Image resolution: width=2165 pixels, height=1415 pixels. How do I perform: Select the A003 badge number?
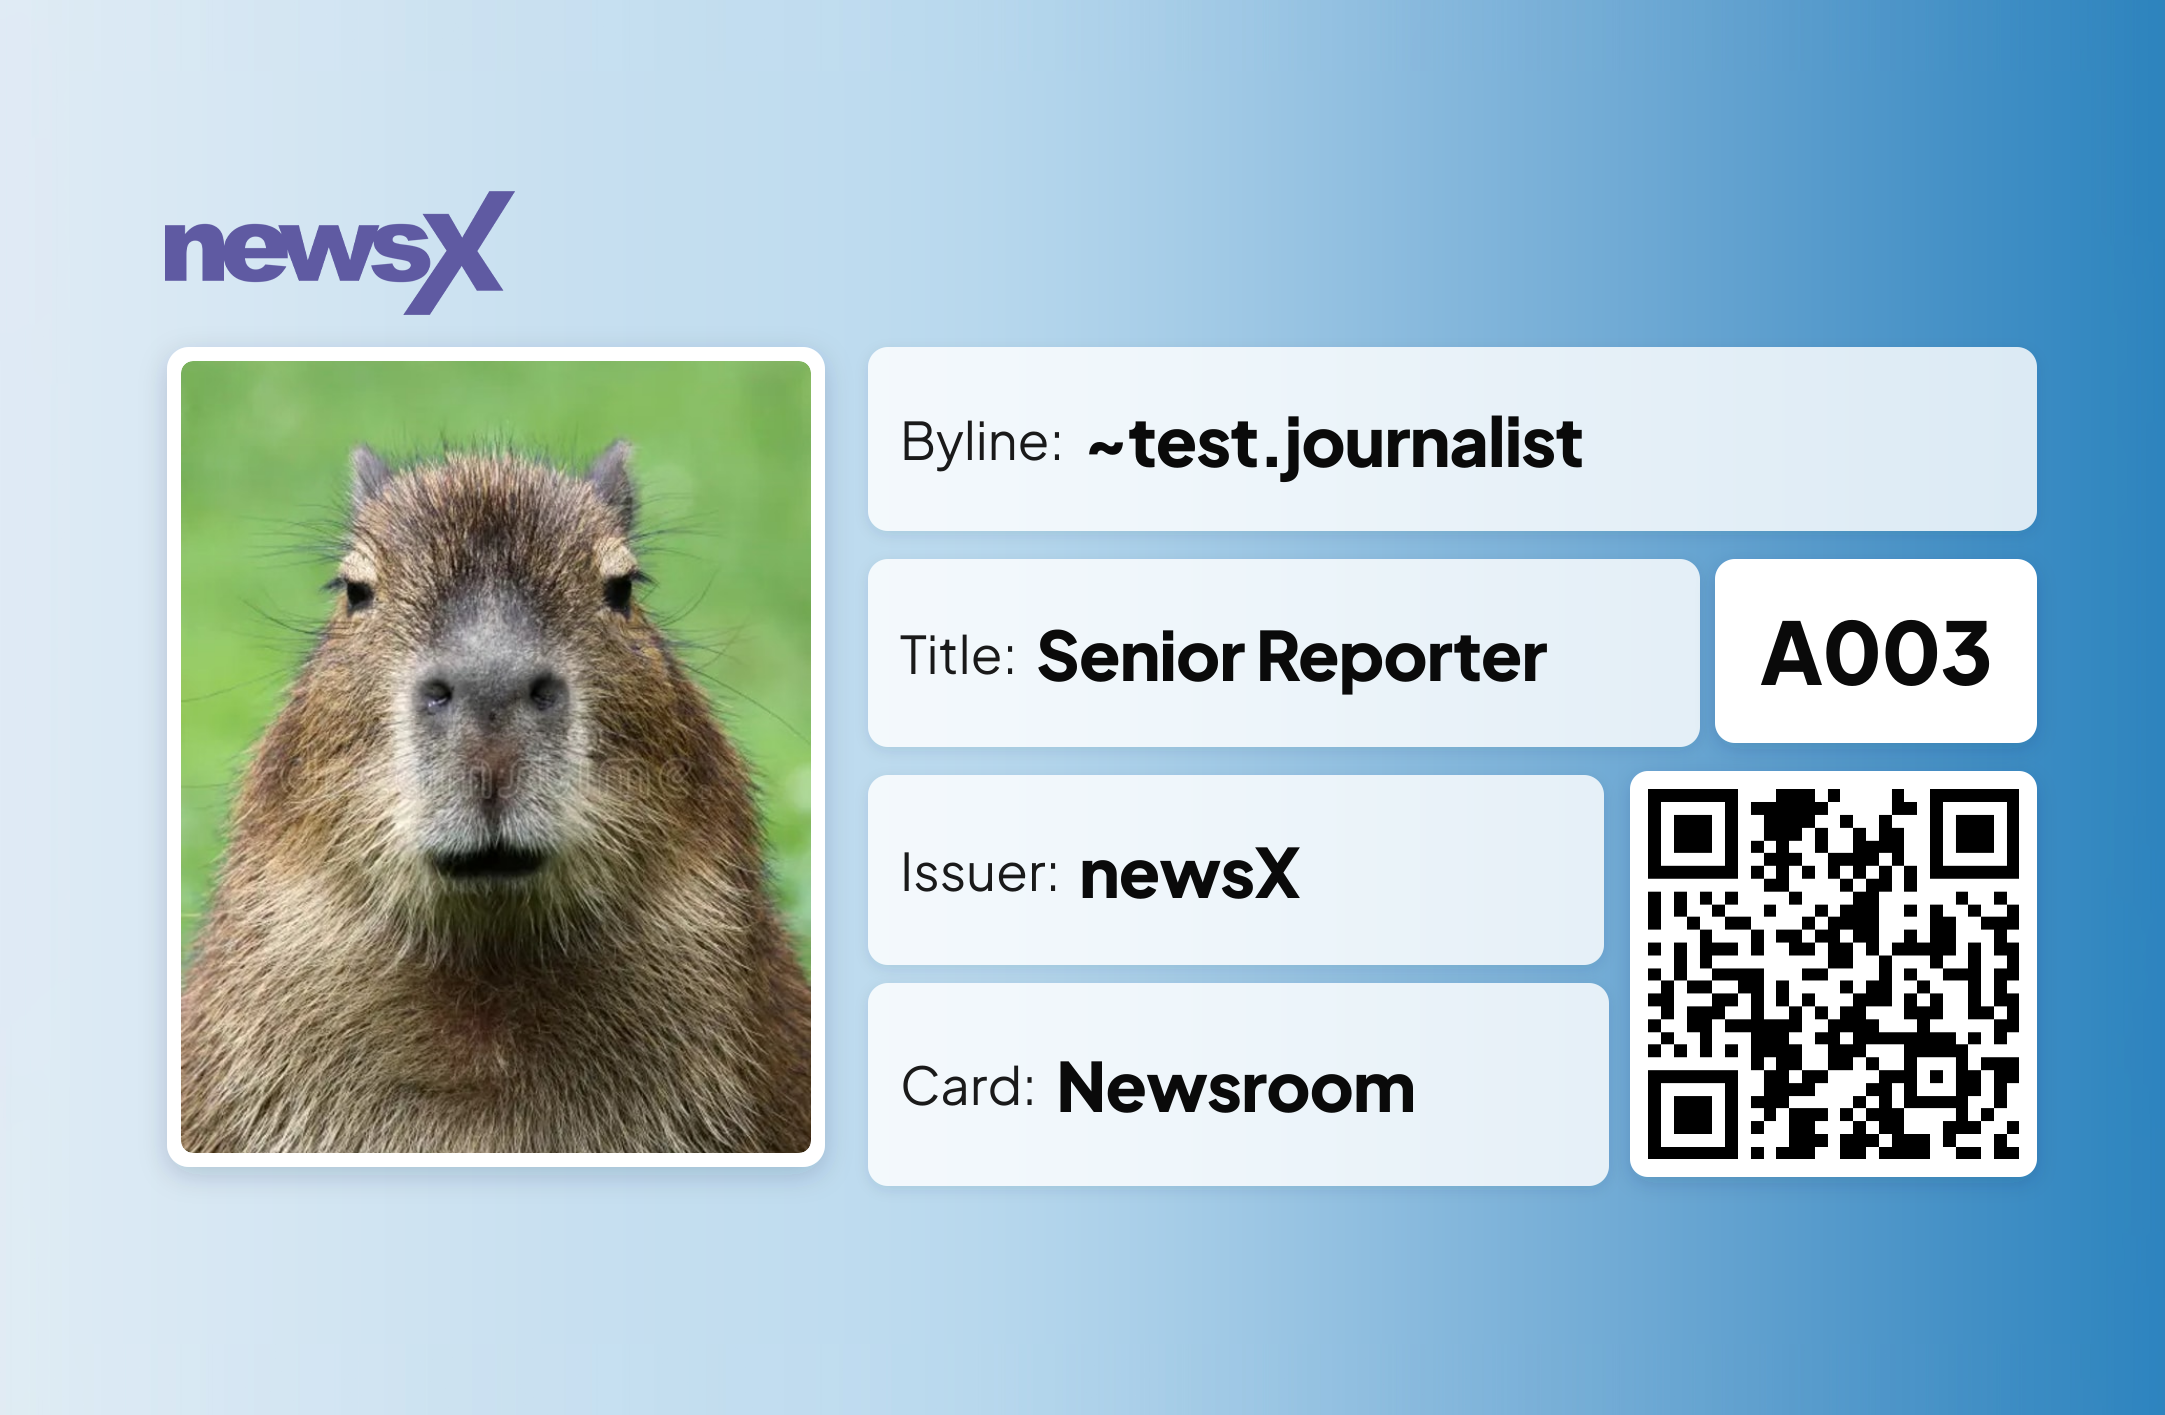pos(1875,653)
